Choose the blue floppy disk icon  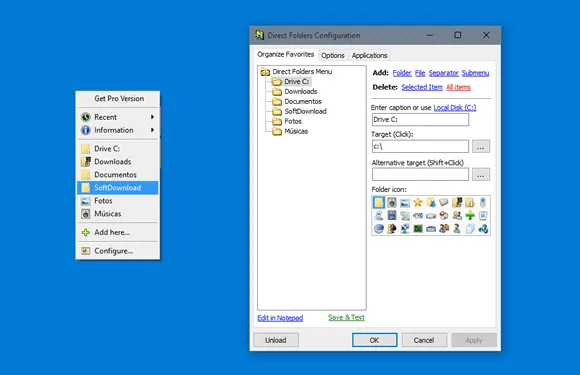[392, 215]
